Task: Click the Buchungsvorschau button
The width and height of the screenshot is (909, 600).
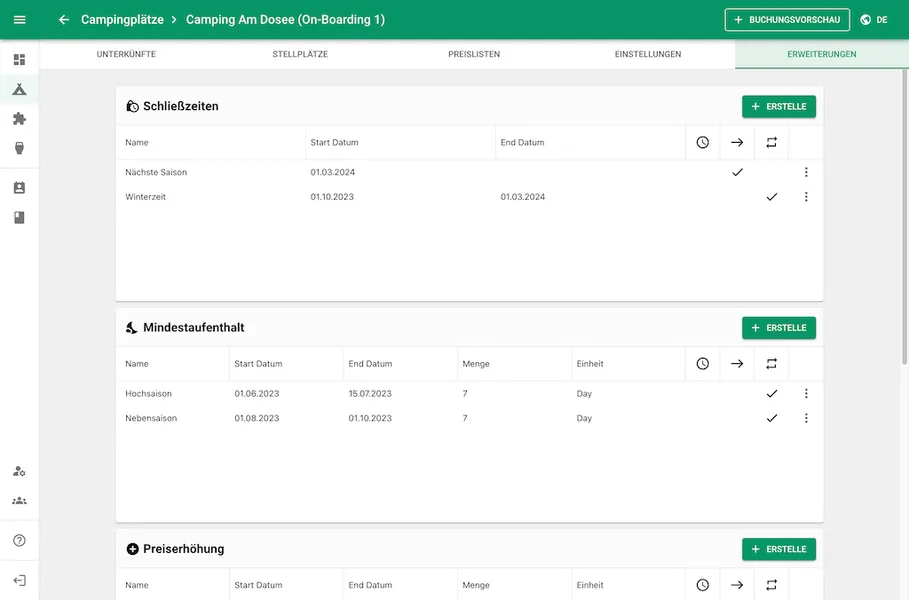Action: pyautogui.click(x=787, y=20)
